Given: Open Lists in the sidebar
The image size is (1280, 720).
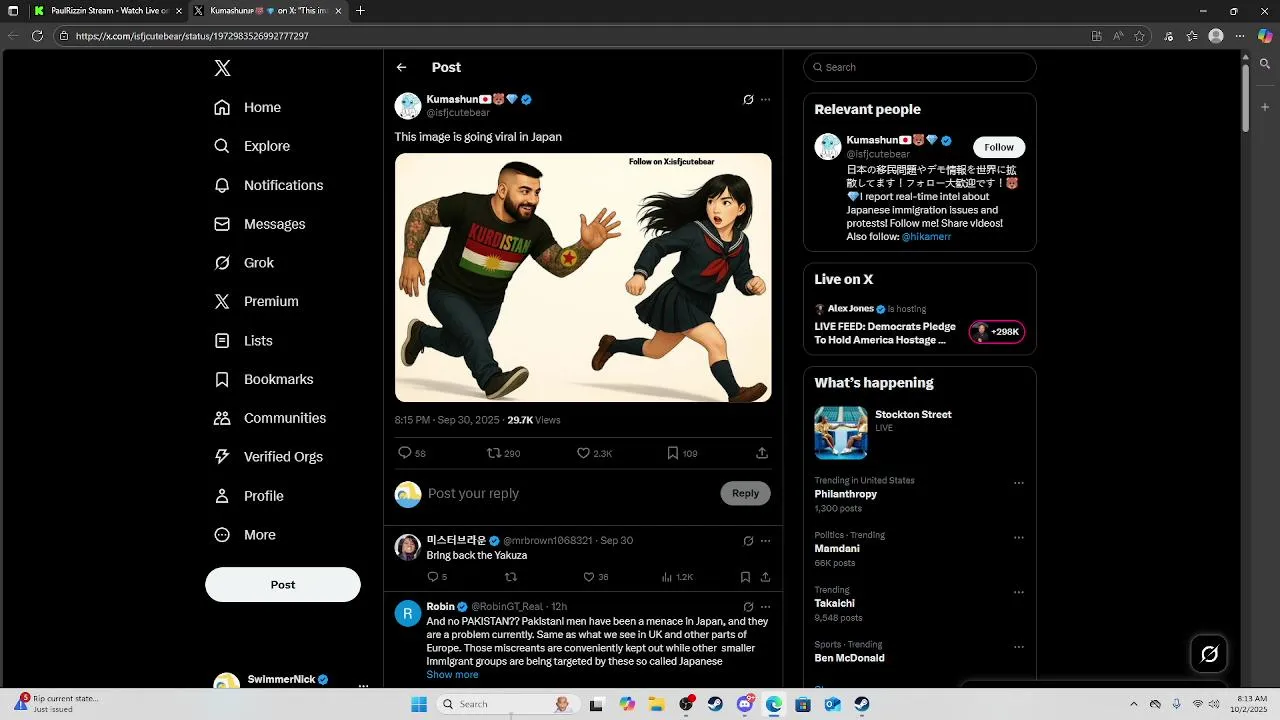Looking at the screenshot, I should (x=244, y=340).
